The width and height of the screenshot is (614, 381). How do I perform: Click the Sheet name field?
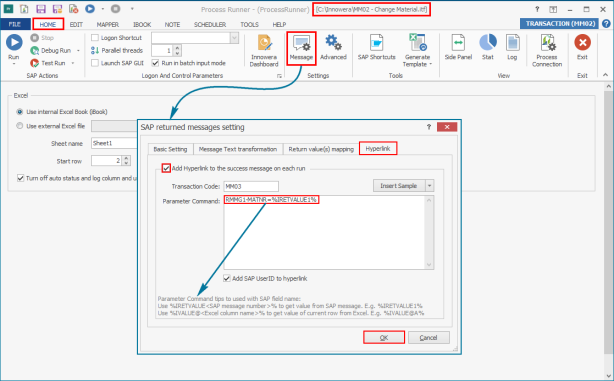pos(114,143)
